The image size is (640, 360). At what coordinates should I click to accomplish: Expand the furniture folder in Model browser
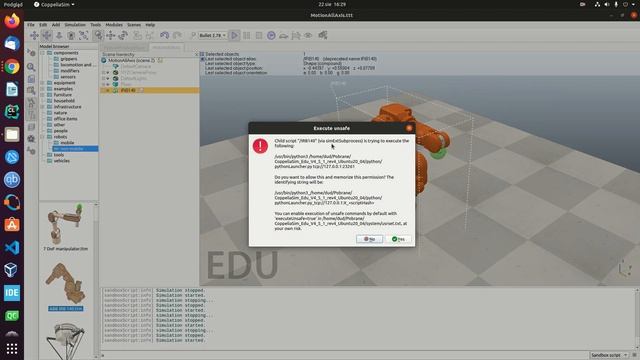click(42, 95)
